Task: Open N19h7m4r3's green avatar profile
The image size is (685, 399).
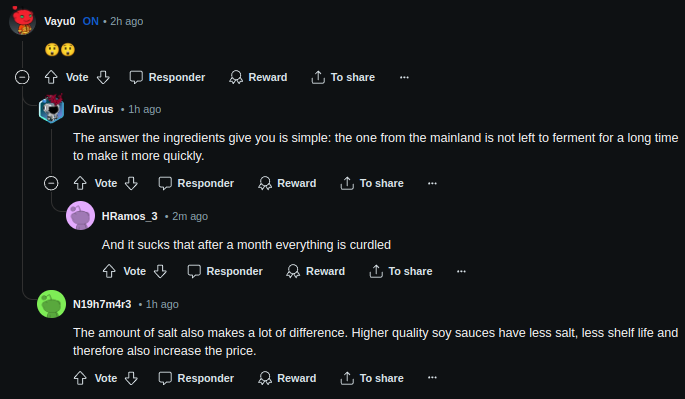Action: pyautogui.click(x=52, y=304)
